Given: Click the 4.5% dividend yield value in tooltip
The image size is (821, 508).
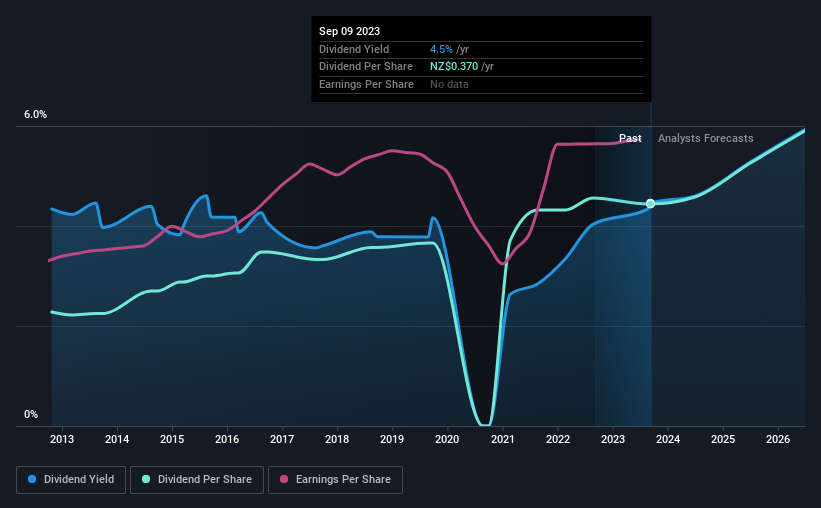Looking at the screenshot, I should coord(441,49).
